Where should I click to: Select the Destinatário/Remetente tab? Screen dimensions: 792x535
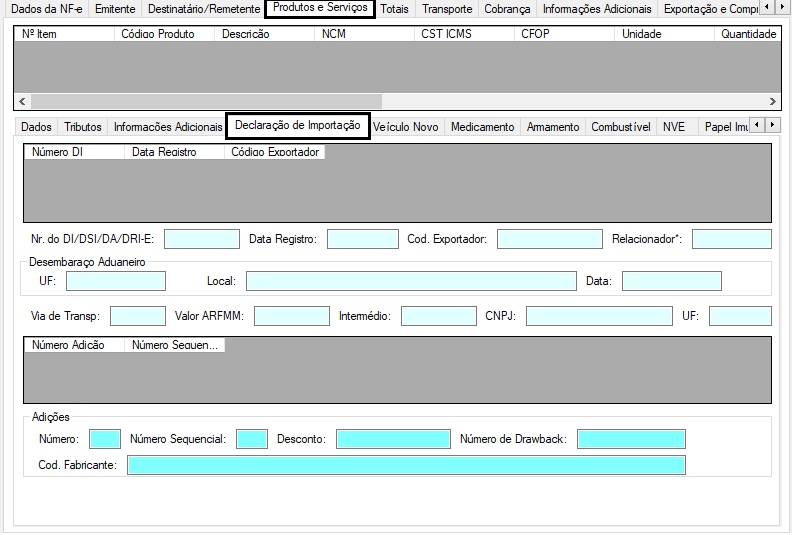(204, 9)
